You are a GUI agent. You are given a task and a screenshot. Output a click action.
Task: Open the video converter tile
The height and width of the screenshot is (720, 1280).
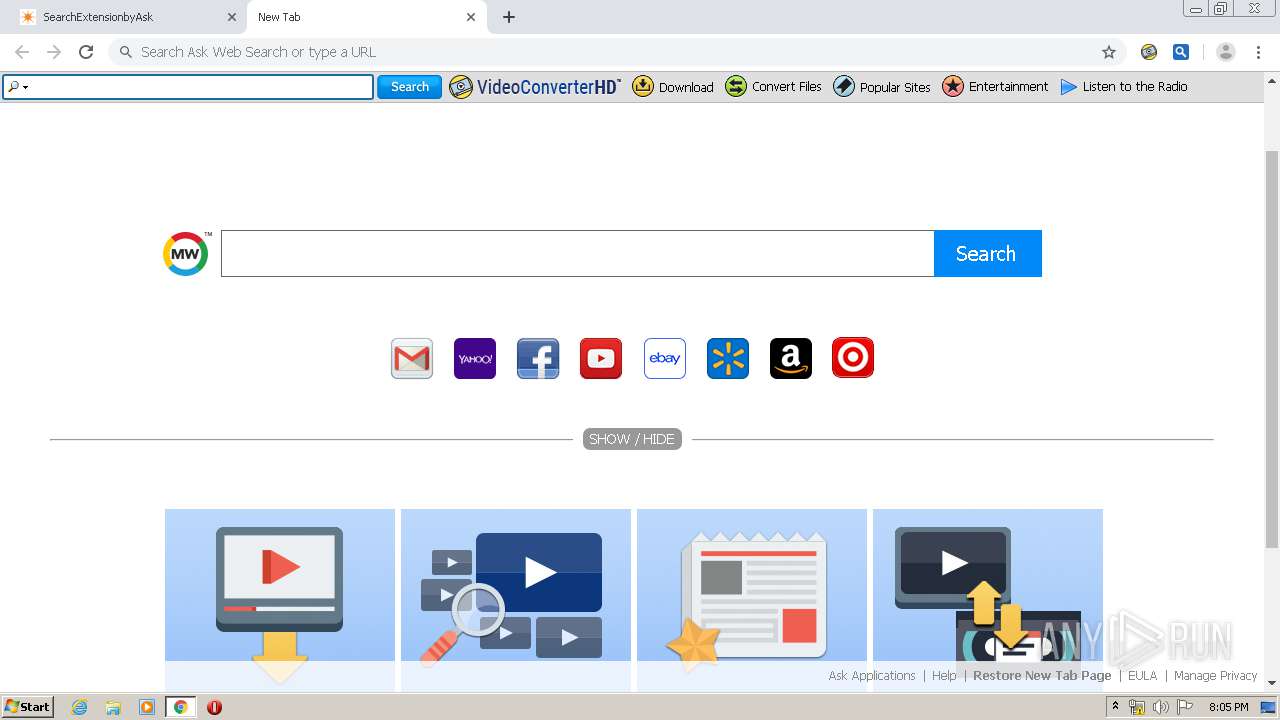pyautogui.click(x=988, y=600)
